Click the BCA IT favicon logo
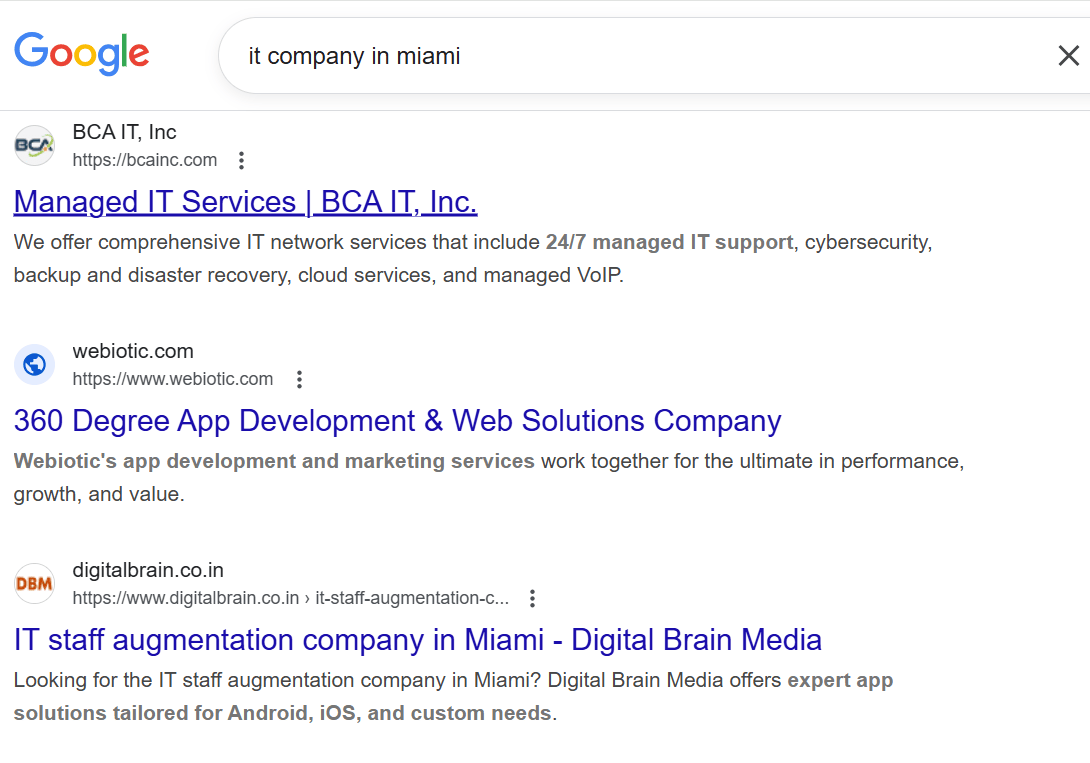Screen dimensions: 1090x763 tap(35, 146)
